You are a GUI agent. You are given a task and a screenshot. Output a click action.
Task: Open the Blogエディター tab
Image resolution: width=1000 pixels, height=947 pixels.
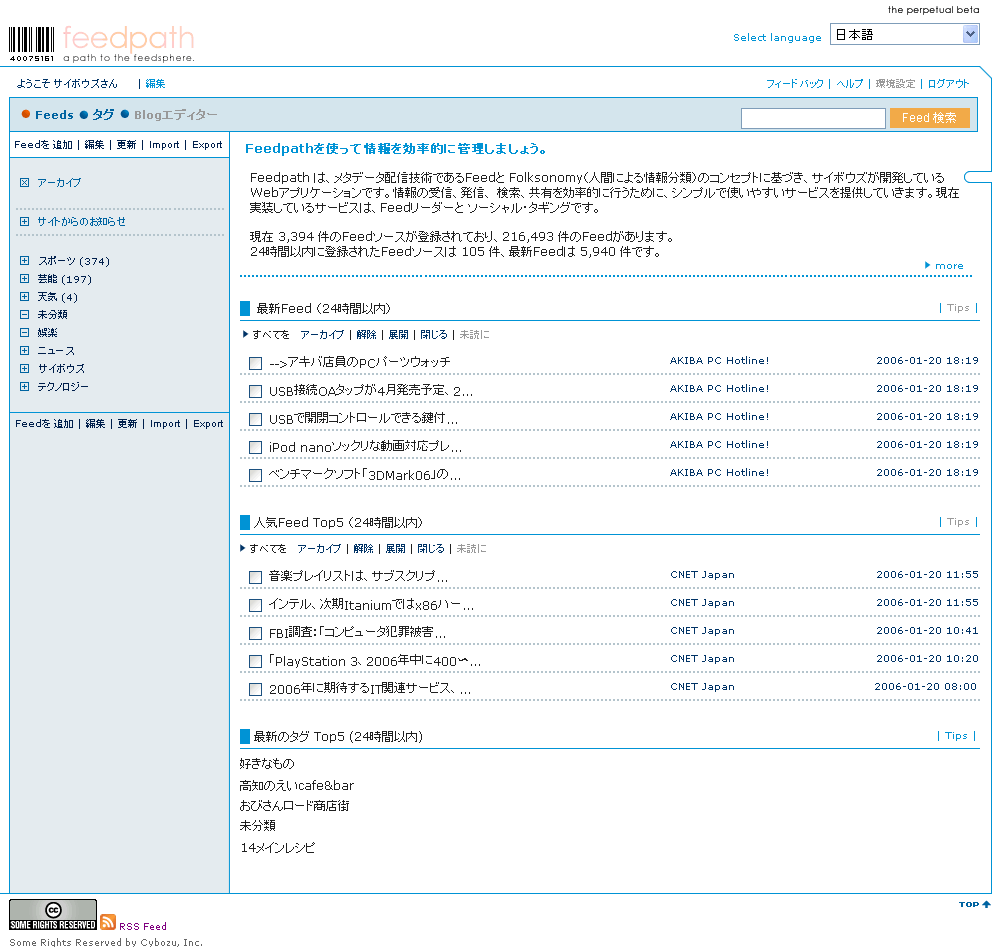pyautogui.click(x=175, y=115)
